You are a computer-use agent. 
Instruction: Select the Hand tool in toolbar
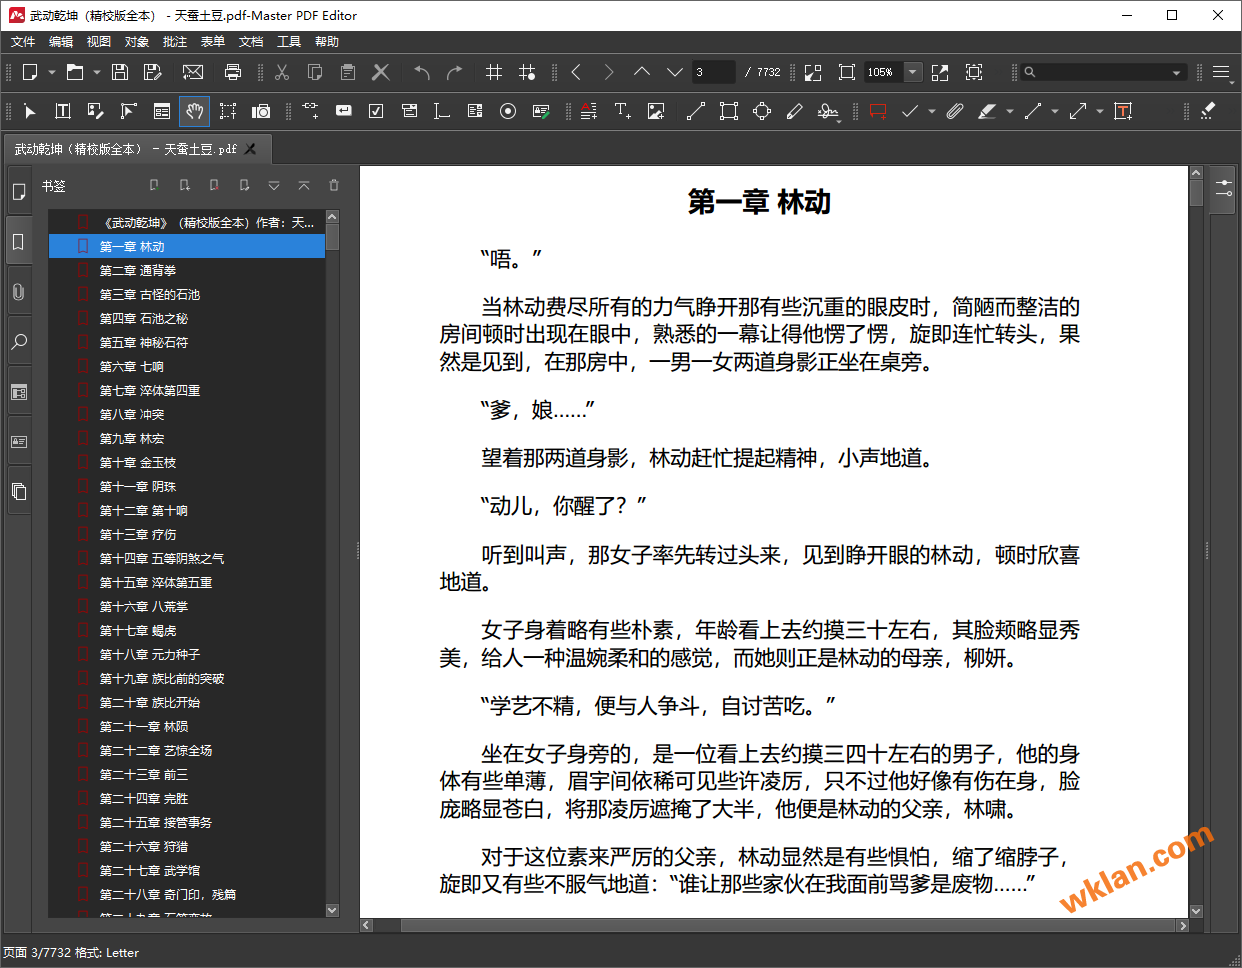pyautogui.click(x=195, y=111)
